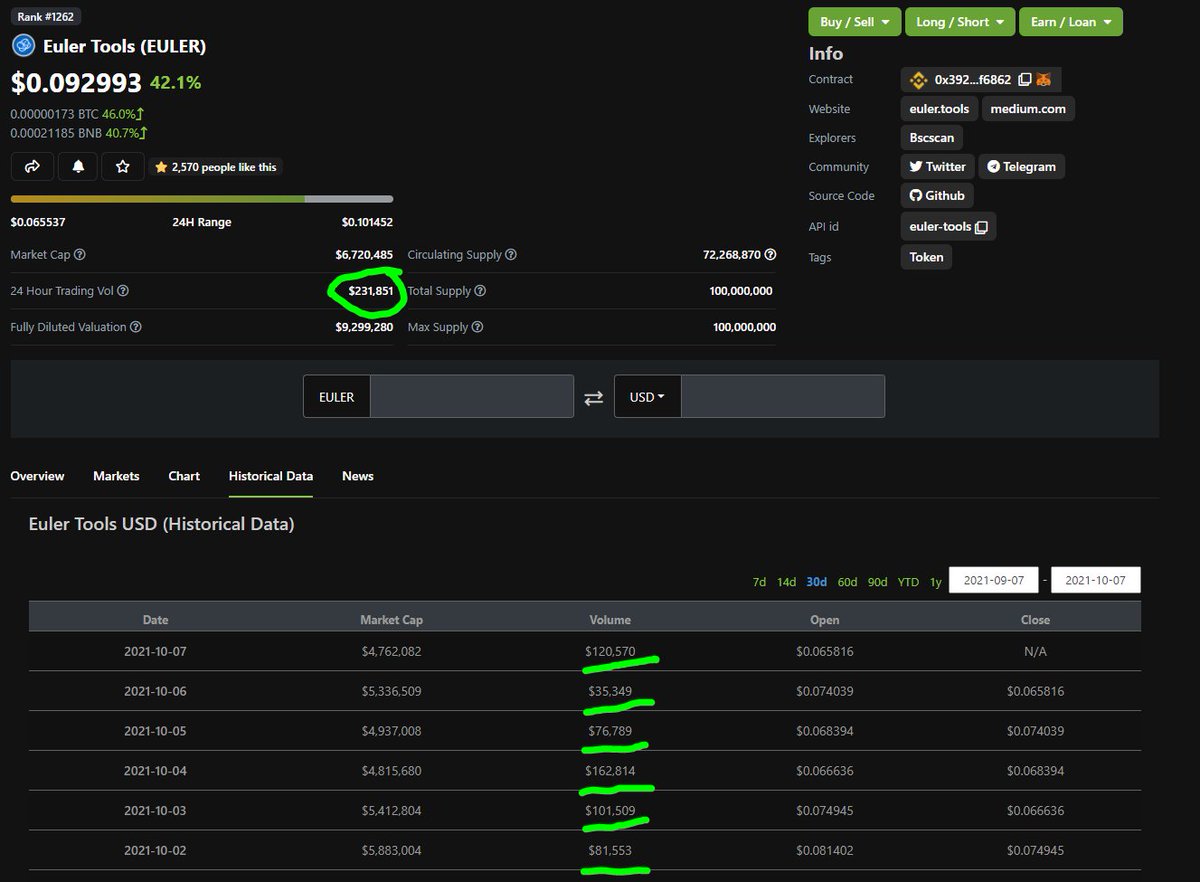The width and height of the screenshot is (1200, 882).
Task: Open the medium.com website link
Action: point(1028,109)
